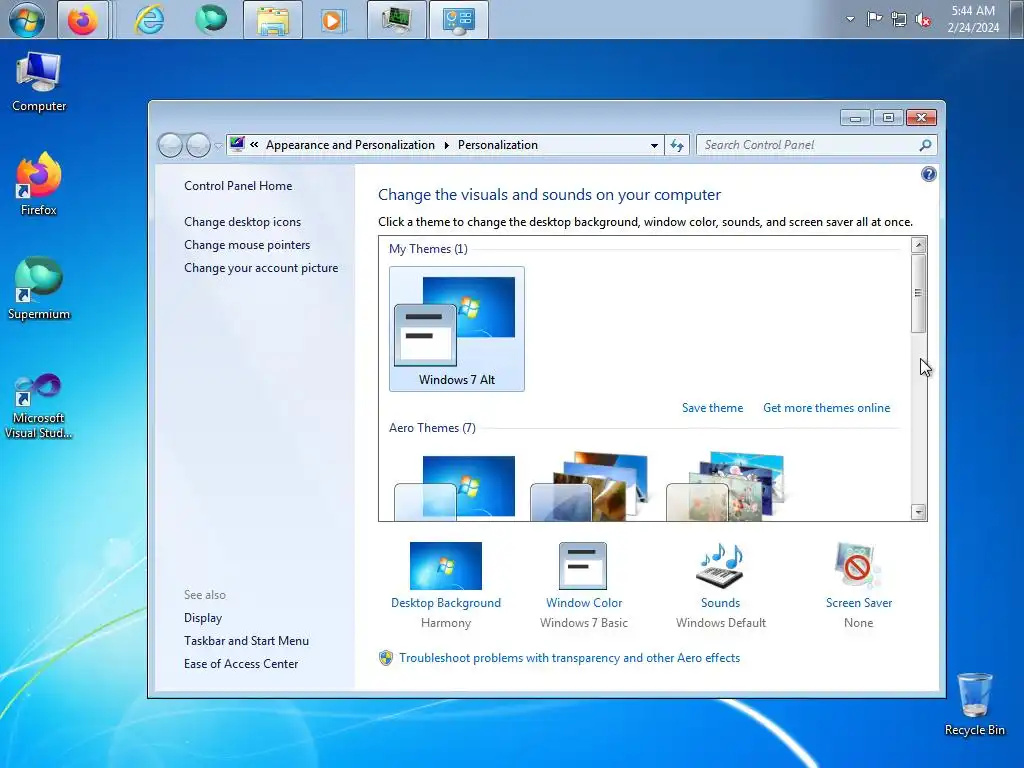The height and width of the screenshot is (768, 1024).
Task: Open Change your account picture
Action: (x=261, y=268)
